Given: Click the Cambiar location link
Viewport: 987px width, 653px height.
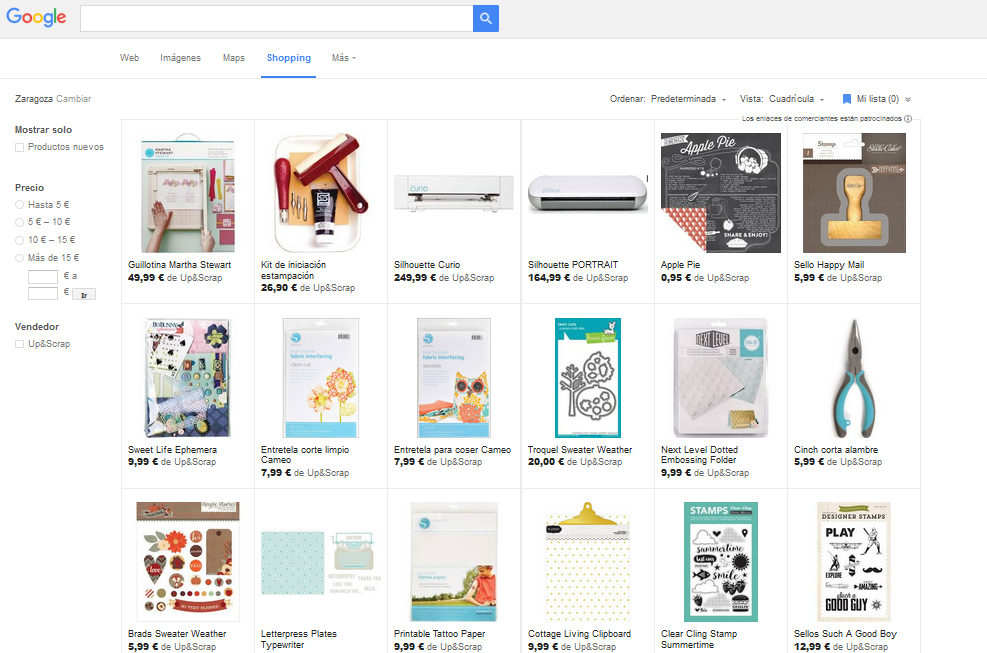Looking at the screenshot, I should pyautogui.click(x=74, y=99).
